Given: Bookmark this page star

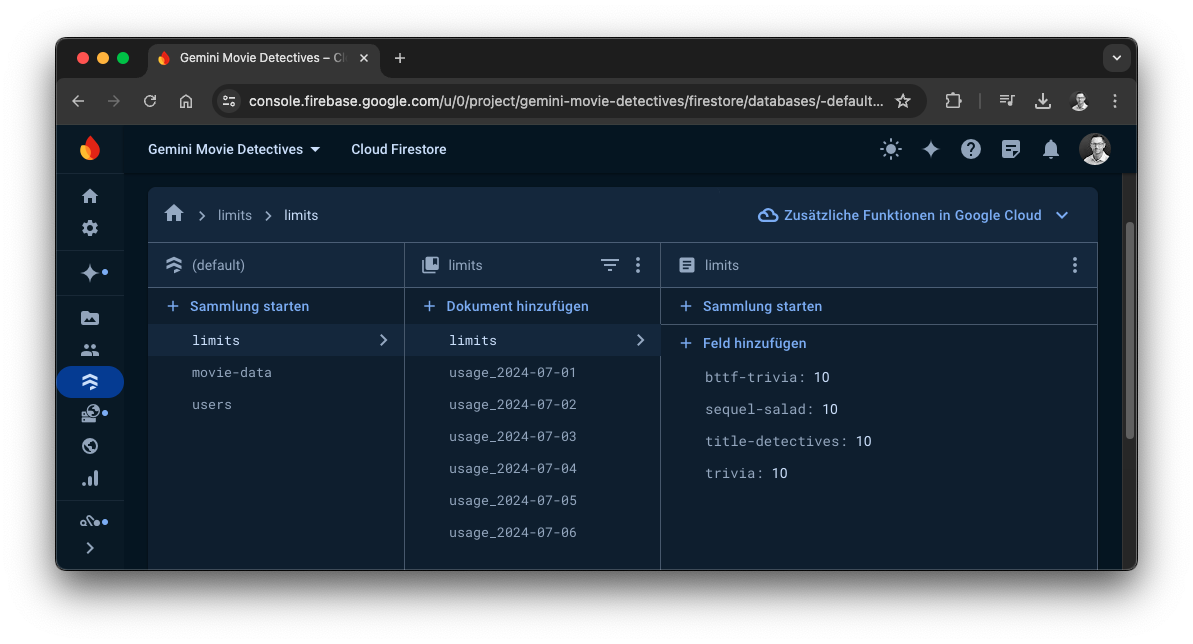Looking at the screenshot, I should pos(903,101).
